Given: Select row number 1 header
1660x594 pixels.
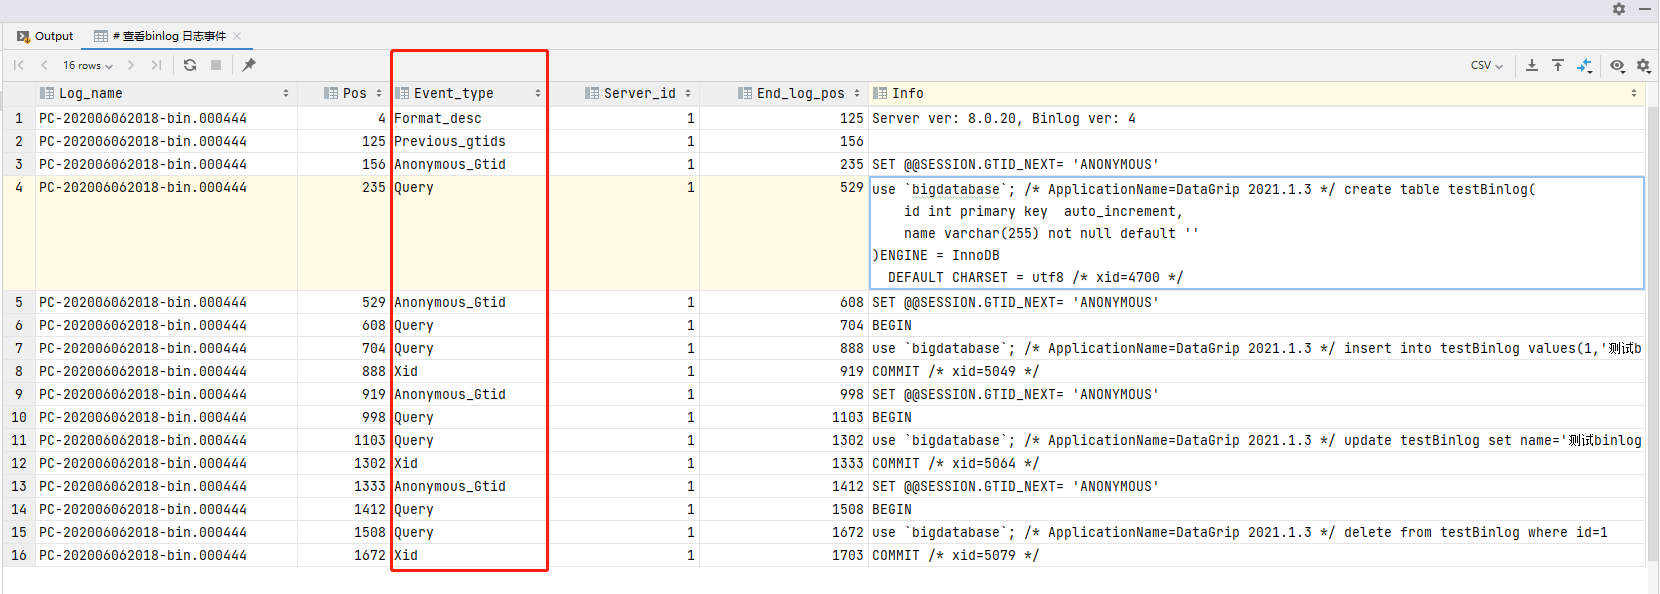Looking at the screenshot, I should (x=19, y=118).
